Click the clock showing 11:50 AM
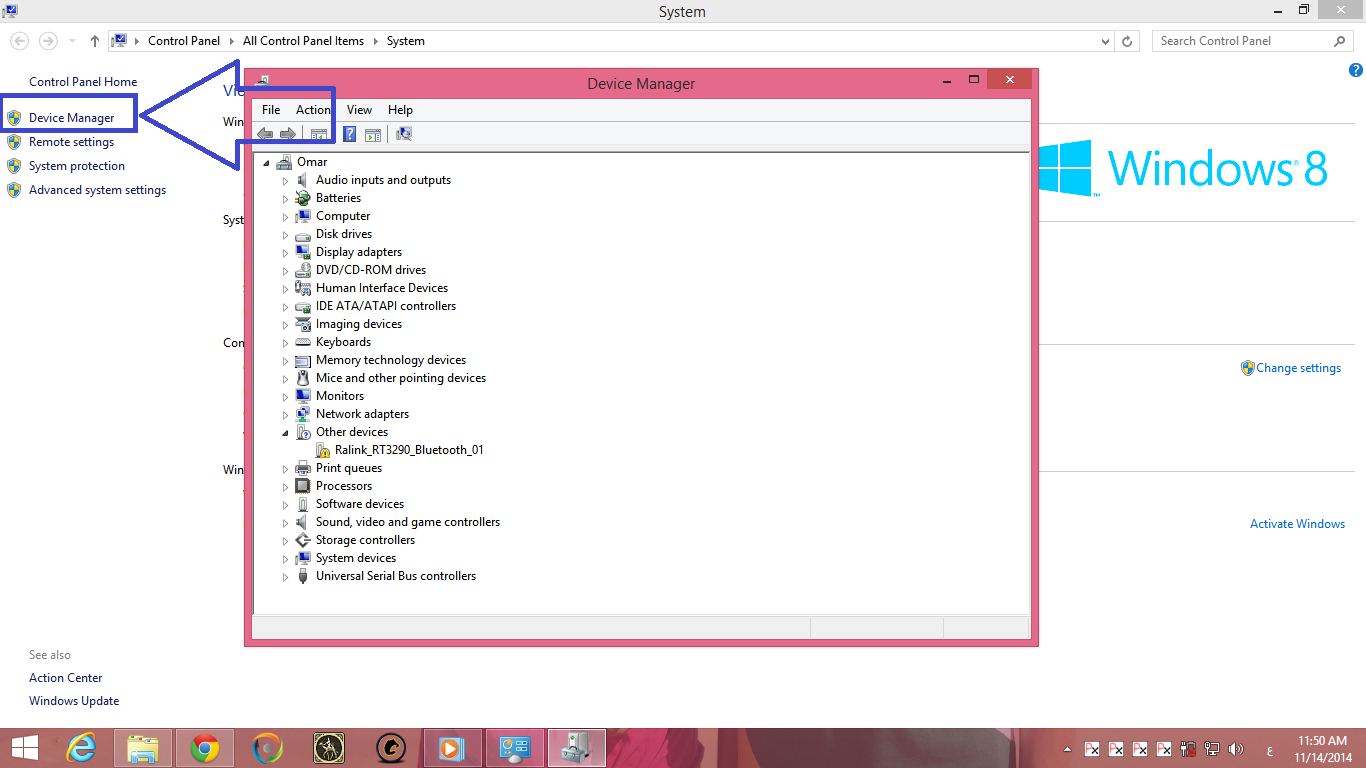This screenshot has height=768, width=1366. point(1323,741)
